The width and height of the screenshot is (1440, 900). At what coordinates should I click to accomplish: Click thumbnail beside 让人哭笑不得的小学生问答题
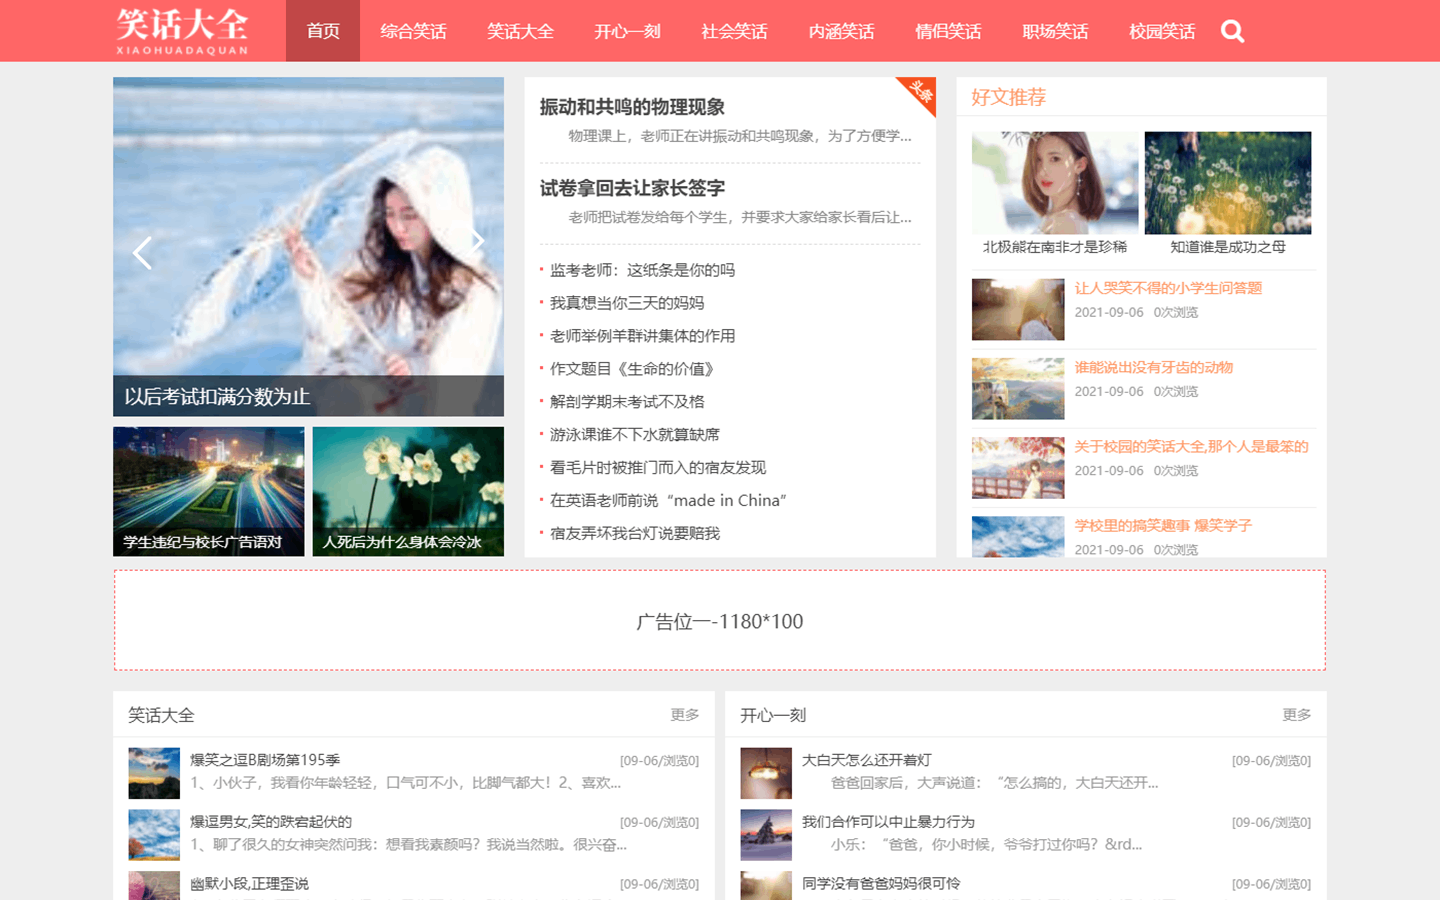(x=1018, y=309)
